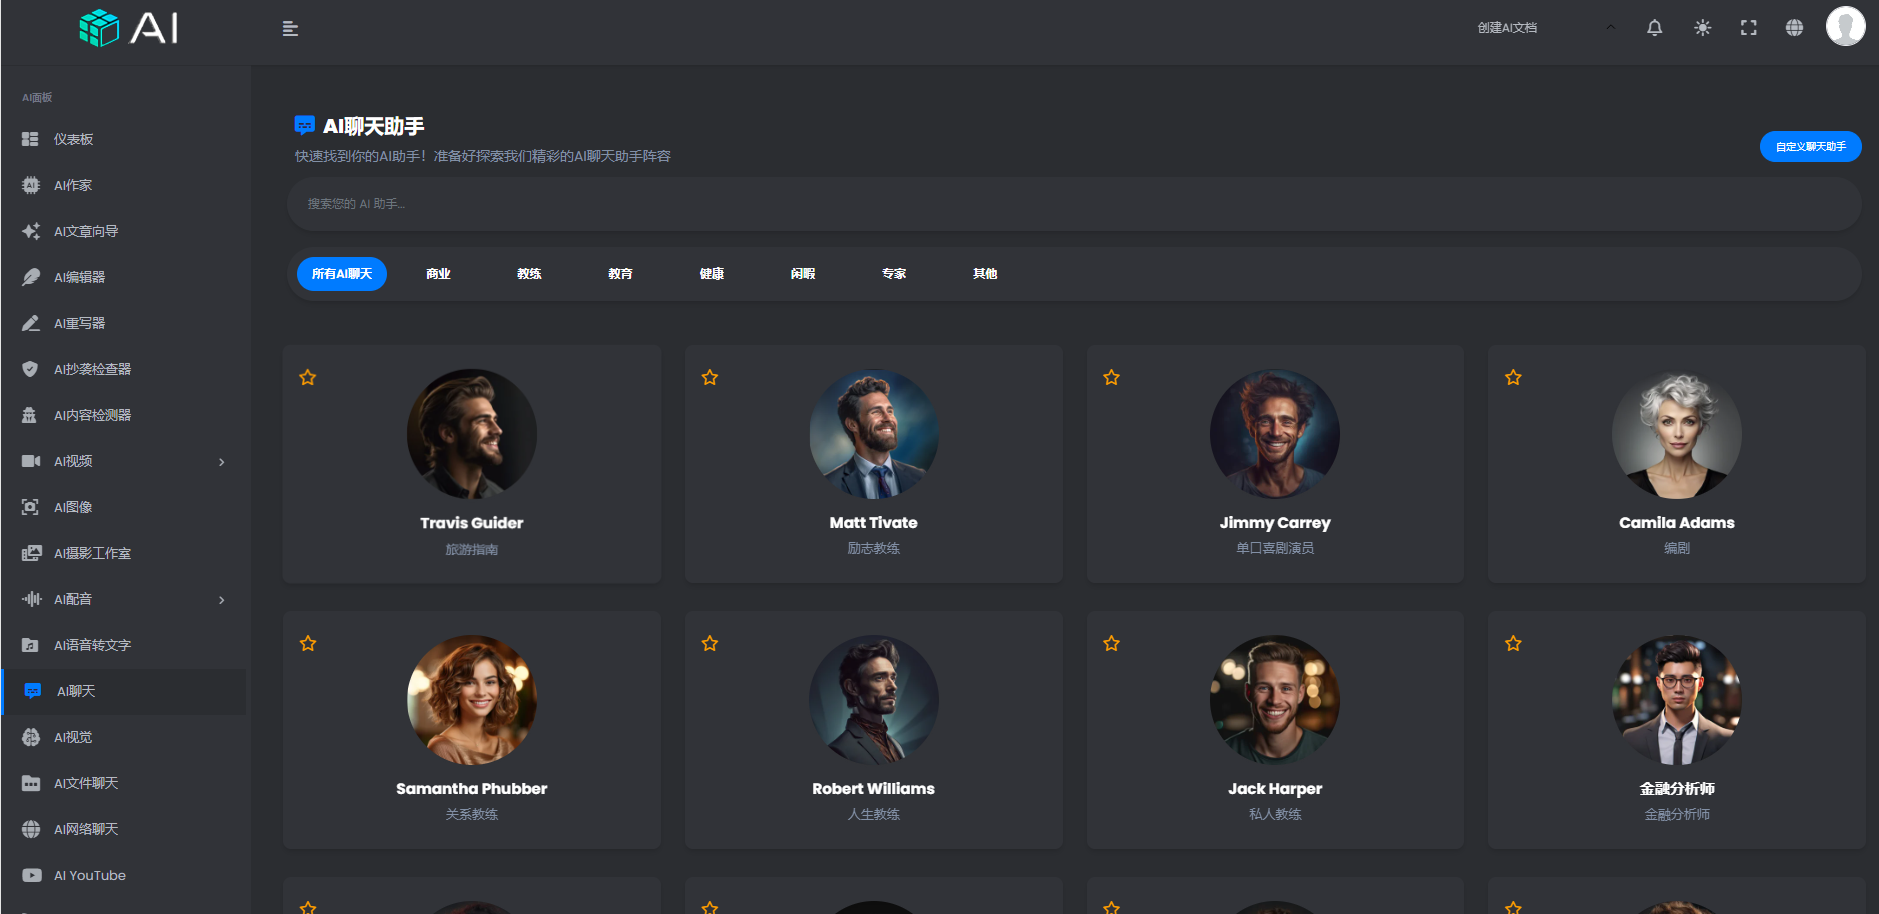Viewport: 1879px width, 914px height.
Task: Click the user avatar in the top bar
Action: click(1844, 27)
